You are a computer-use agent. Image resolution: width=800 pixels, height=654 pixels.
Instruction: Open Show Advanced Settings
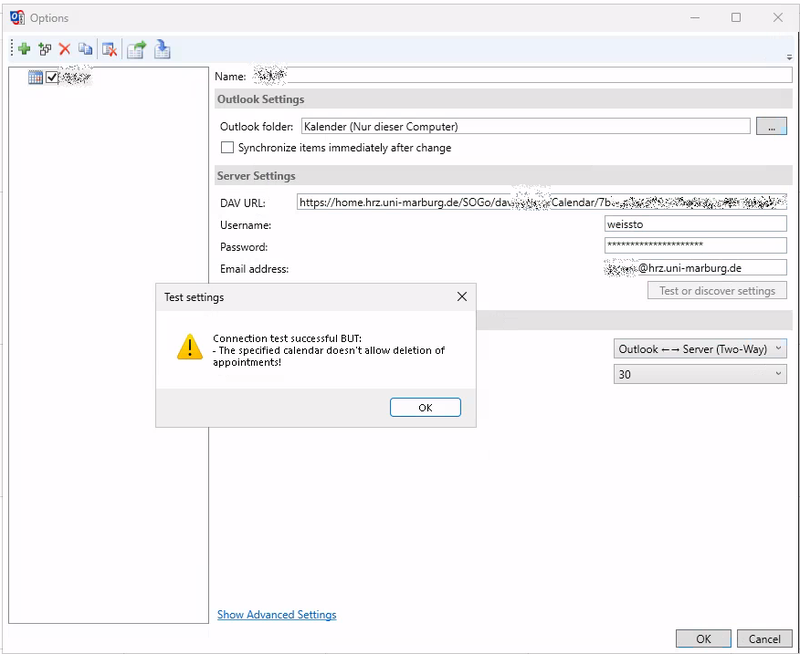[276, 614]
